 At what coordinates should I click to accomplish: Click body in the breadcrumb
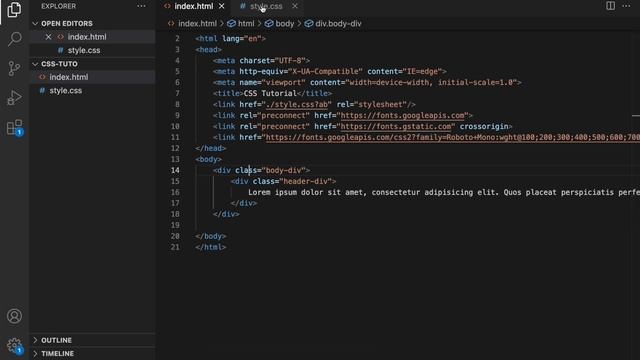284,24
